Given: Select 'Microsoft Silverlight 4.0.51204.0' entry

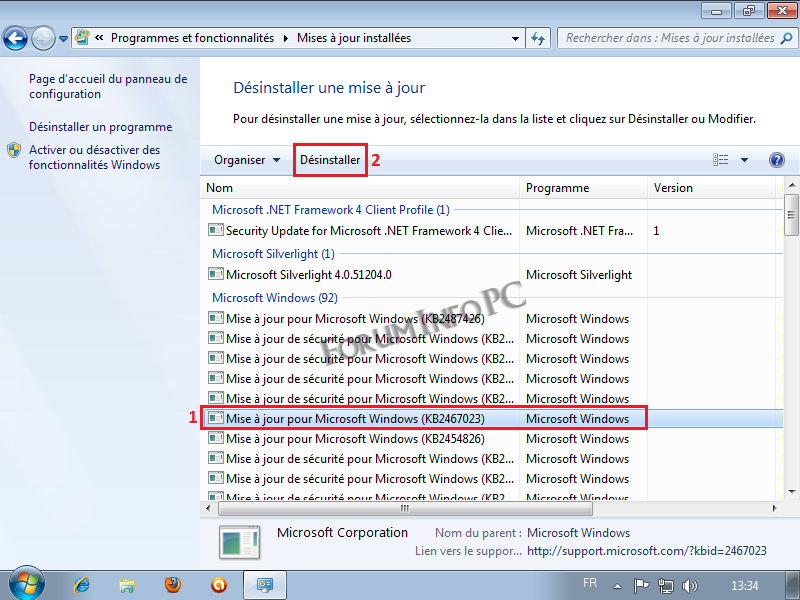Looking at the screenshot, I should [x=492, y=274].
